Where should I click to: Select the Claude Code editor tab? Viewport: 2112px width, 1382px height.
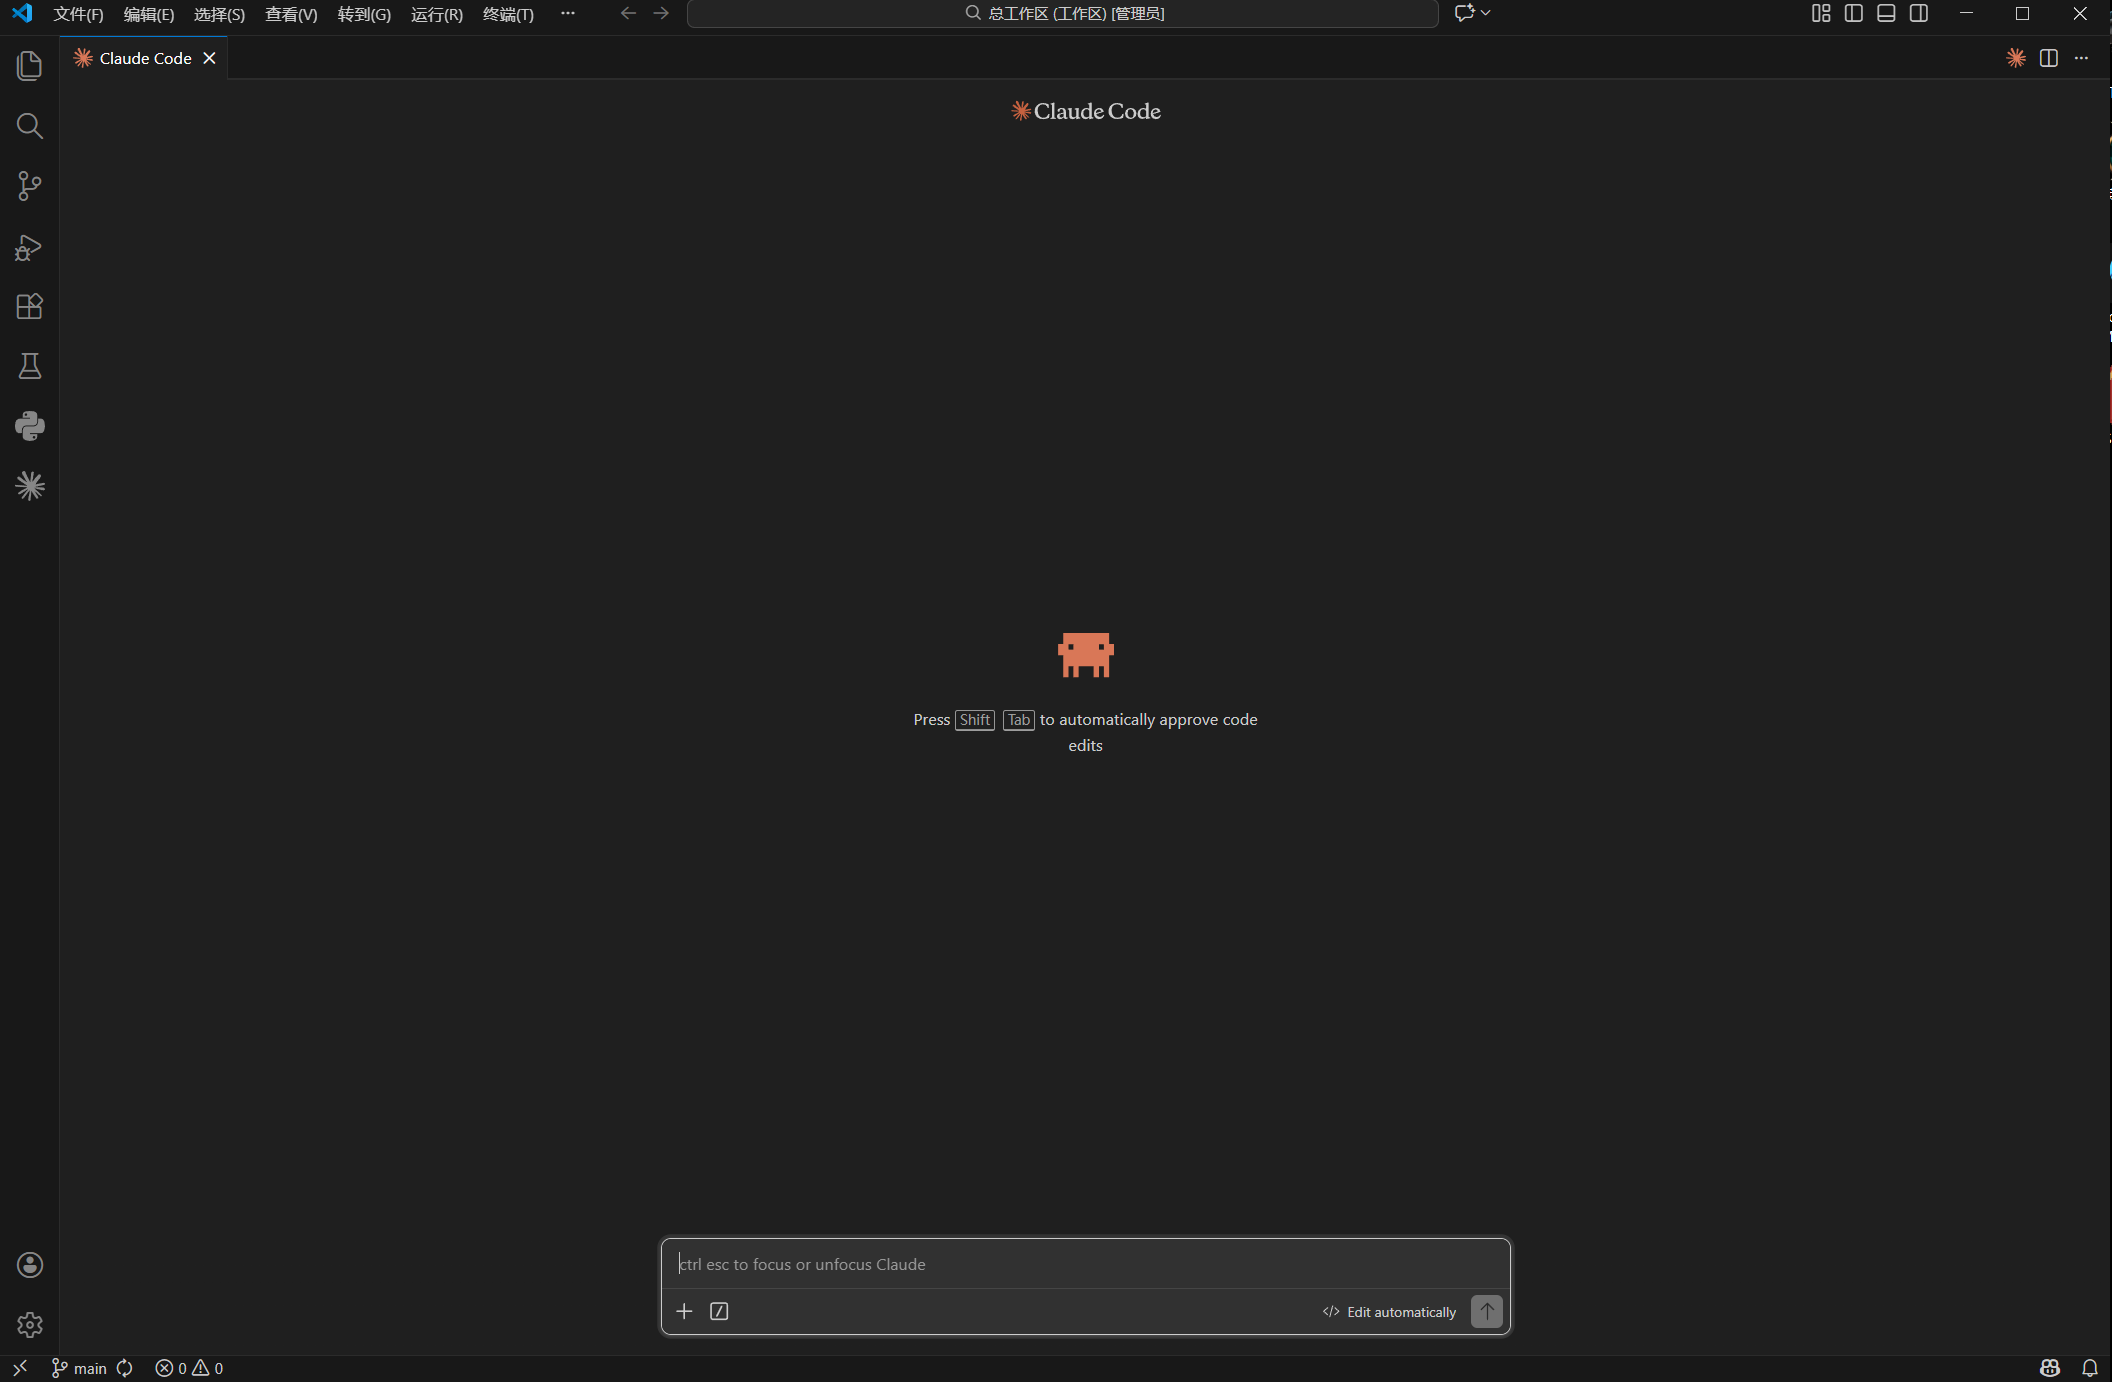pyautogui.click(x=143, y=58)
